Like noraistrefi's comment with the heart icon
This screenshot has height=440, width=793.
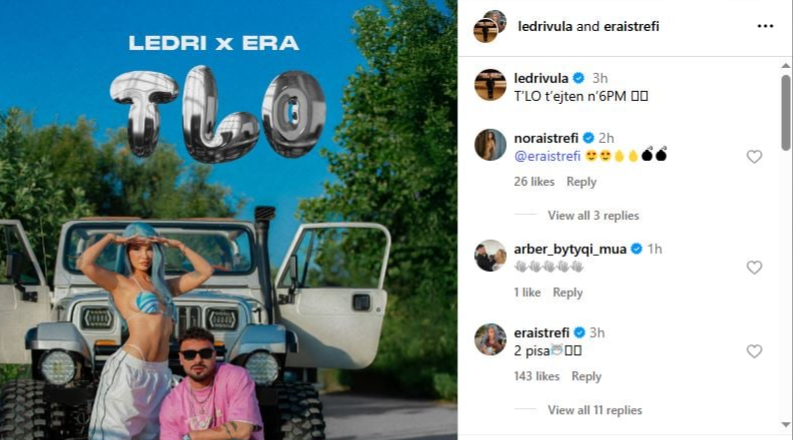pyautogui.click(x=754, y=157)
